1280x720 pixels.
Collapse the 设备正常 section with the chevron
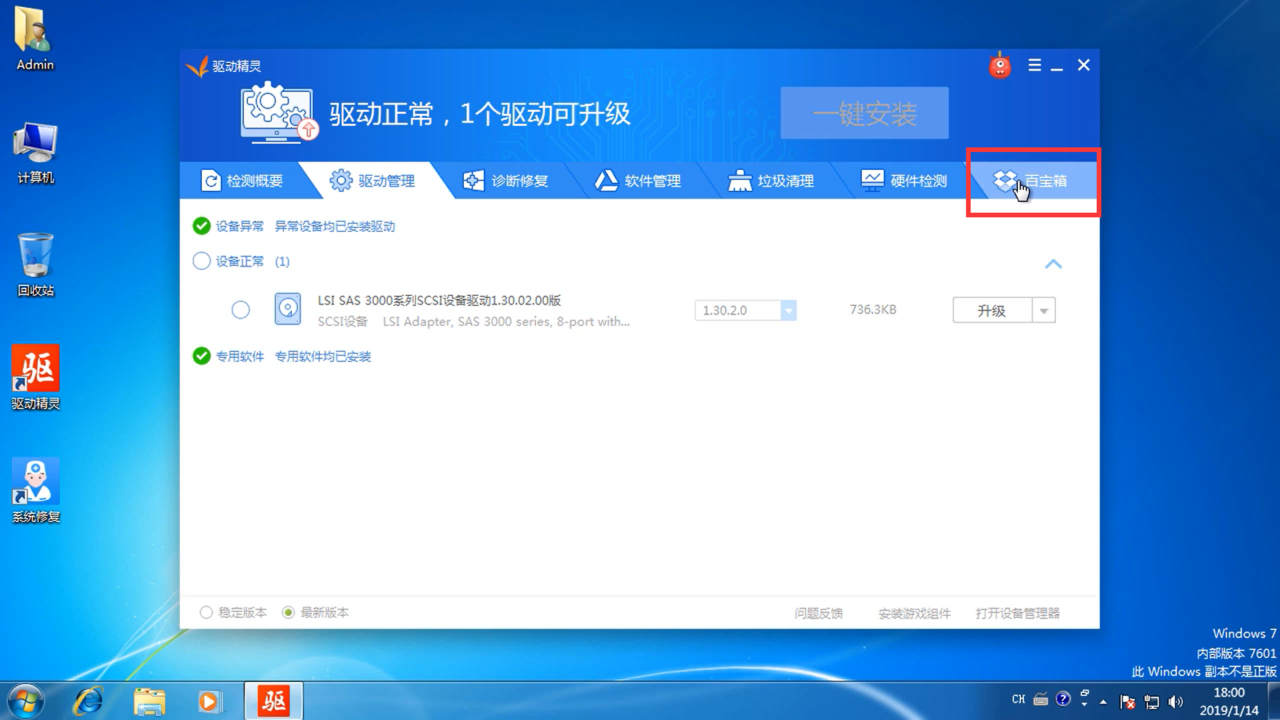1053,264
